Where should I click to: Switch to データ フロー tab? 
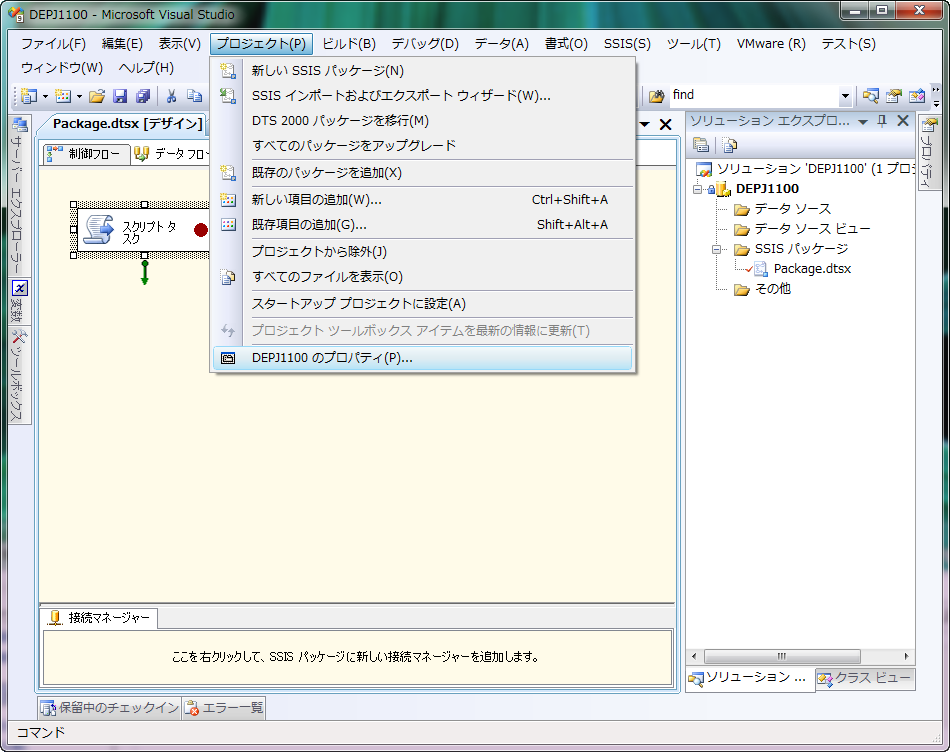coord(171,154)
